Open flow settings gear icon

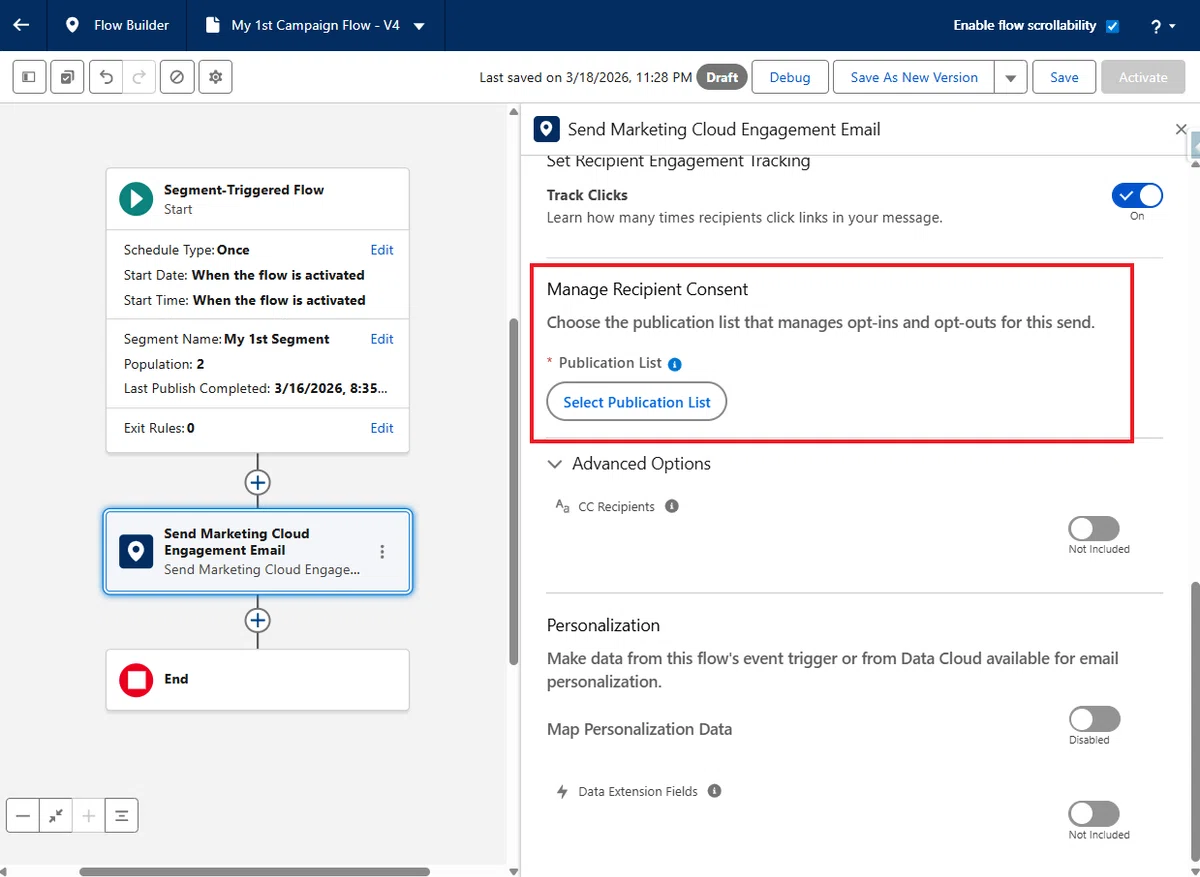215,77
